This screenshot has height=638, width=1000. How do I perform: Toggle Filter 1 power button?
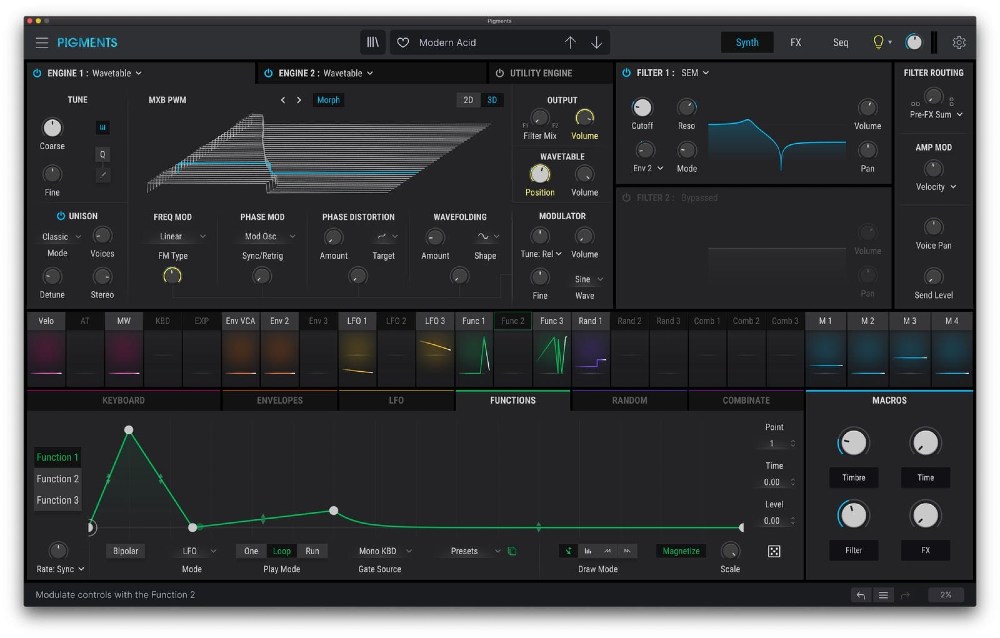point(626,73)
